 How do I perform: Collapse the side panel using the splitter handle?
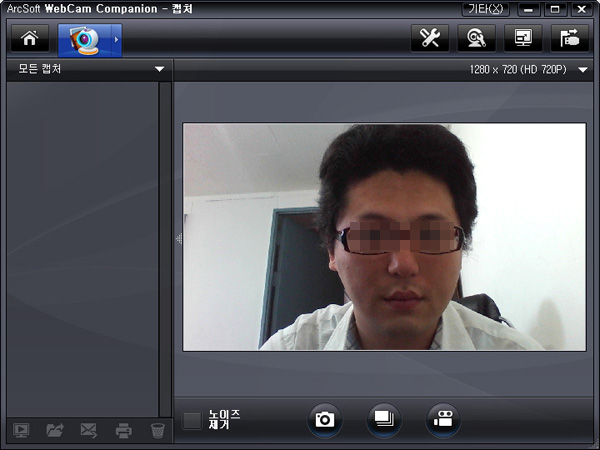pos(179,239)
